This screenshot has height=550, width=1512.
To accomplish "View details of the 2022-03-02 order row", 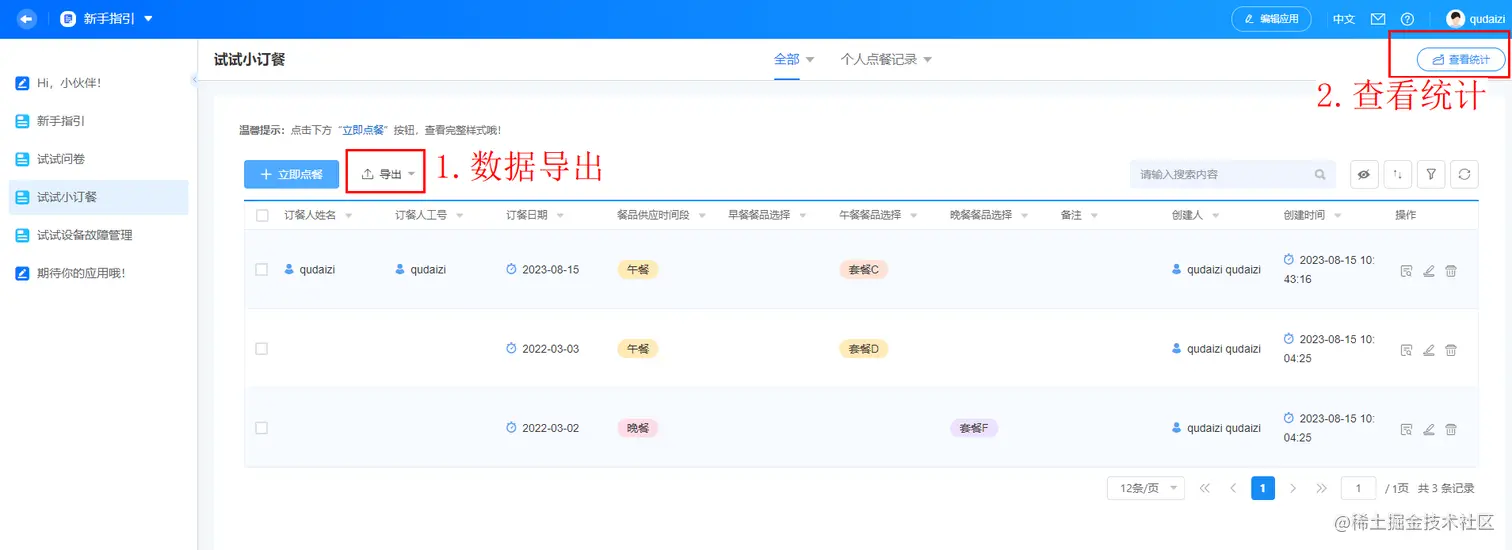I will pos(1406,428).
